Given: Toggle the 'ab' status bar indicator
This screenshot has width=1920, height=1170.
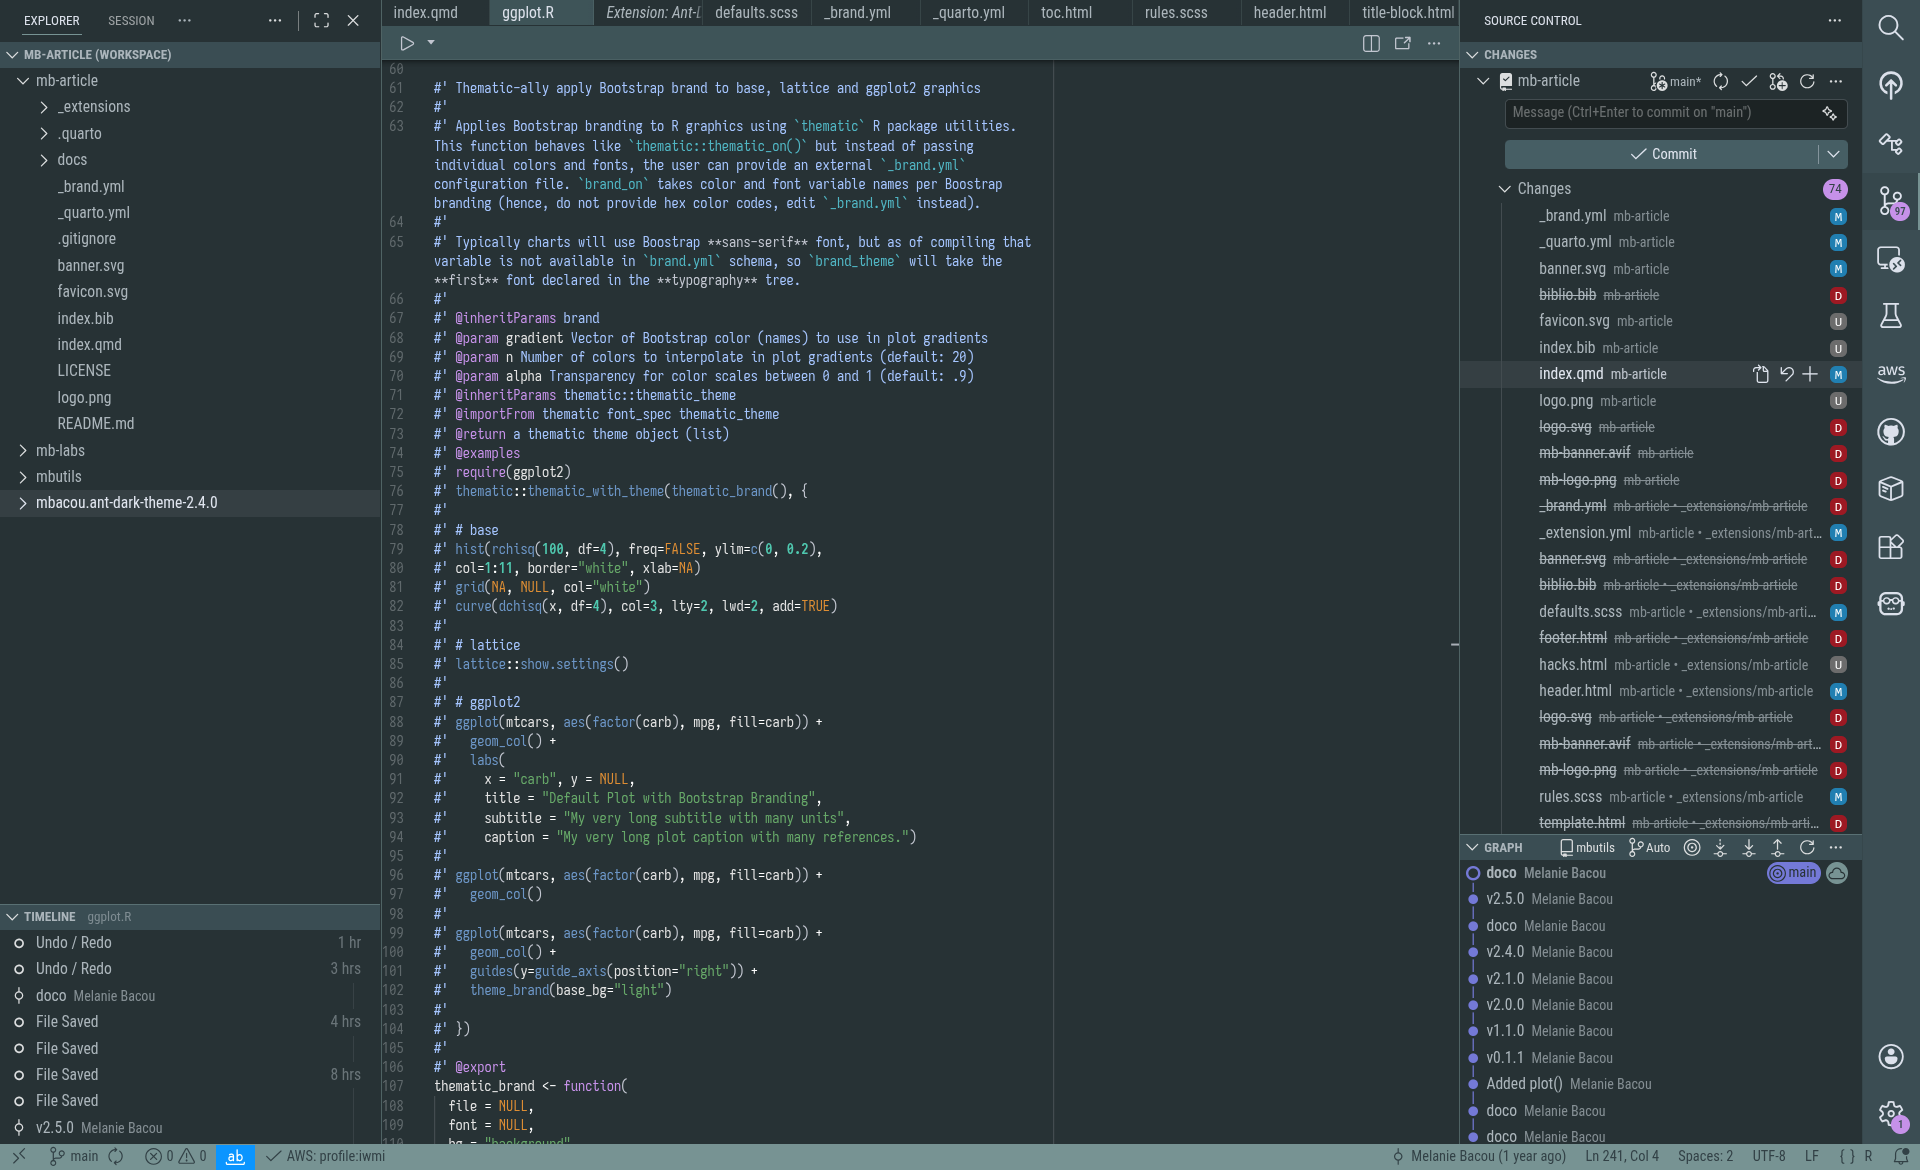Looking at the screenshot, I should pos(235,1156).
